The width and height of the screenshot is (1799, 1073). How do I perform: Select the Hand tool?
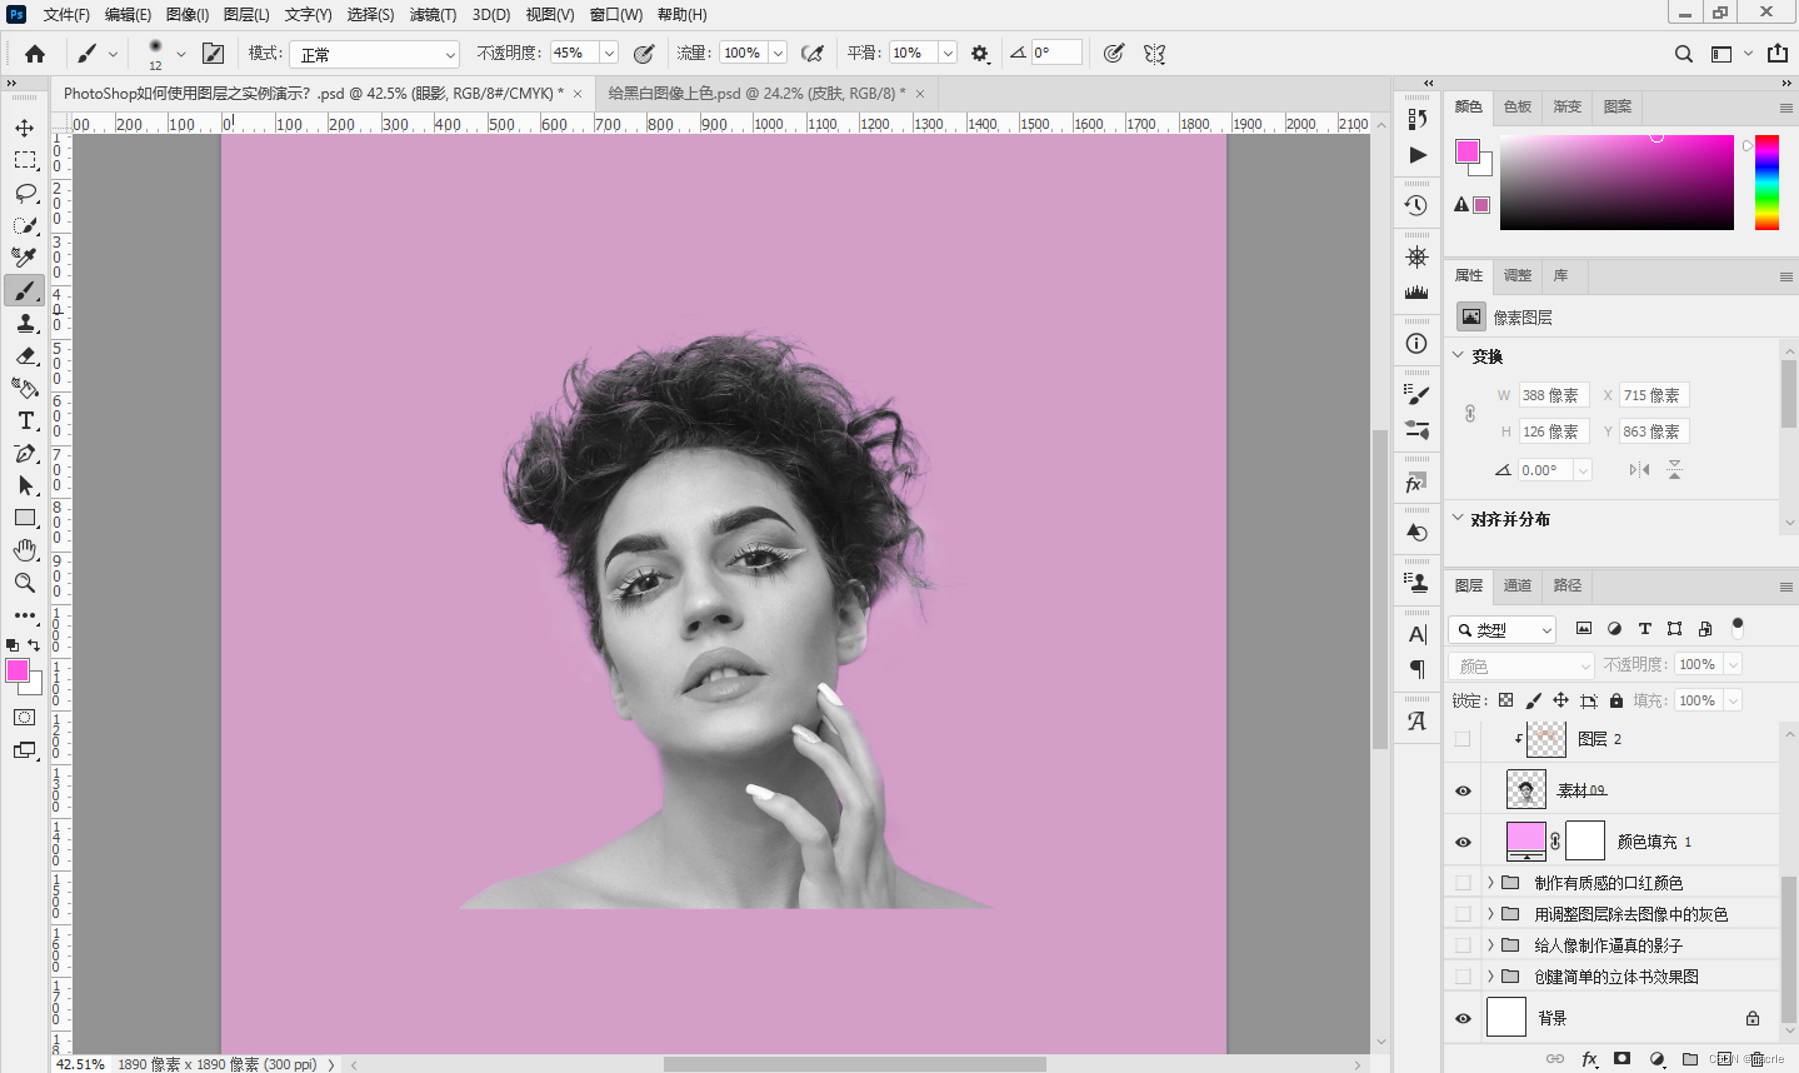click(x=25, y=550)
